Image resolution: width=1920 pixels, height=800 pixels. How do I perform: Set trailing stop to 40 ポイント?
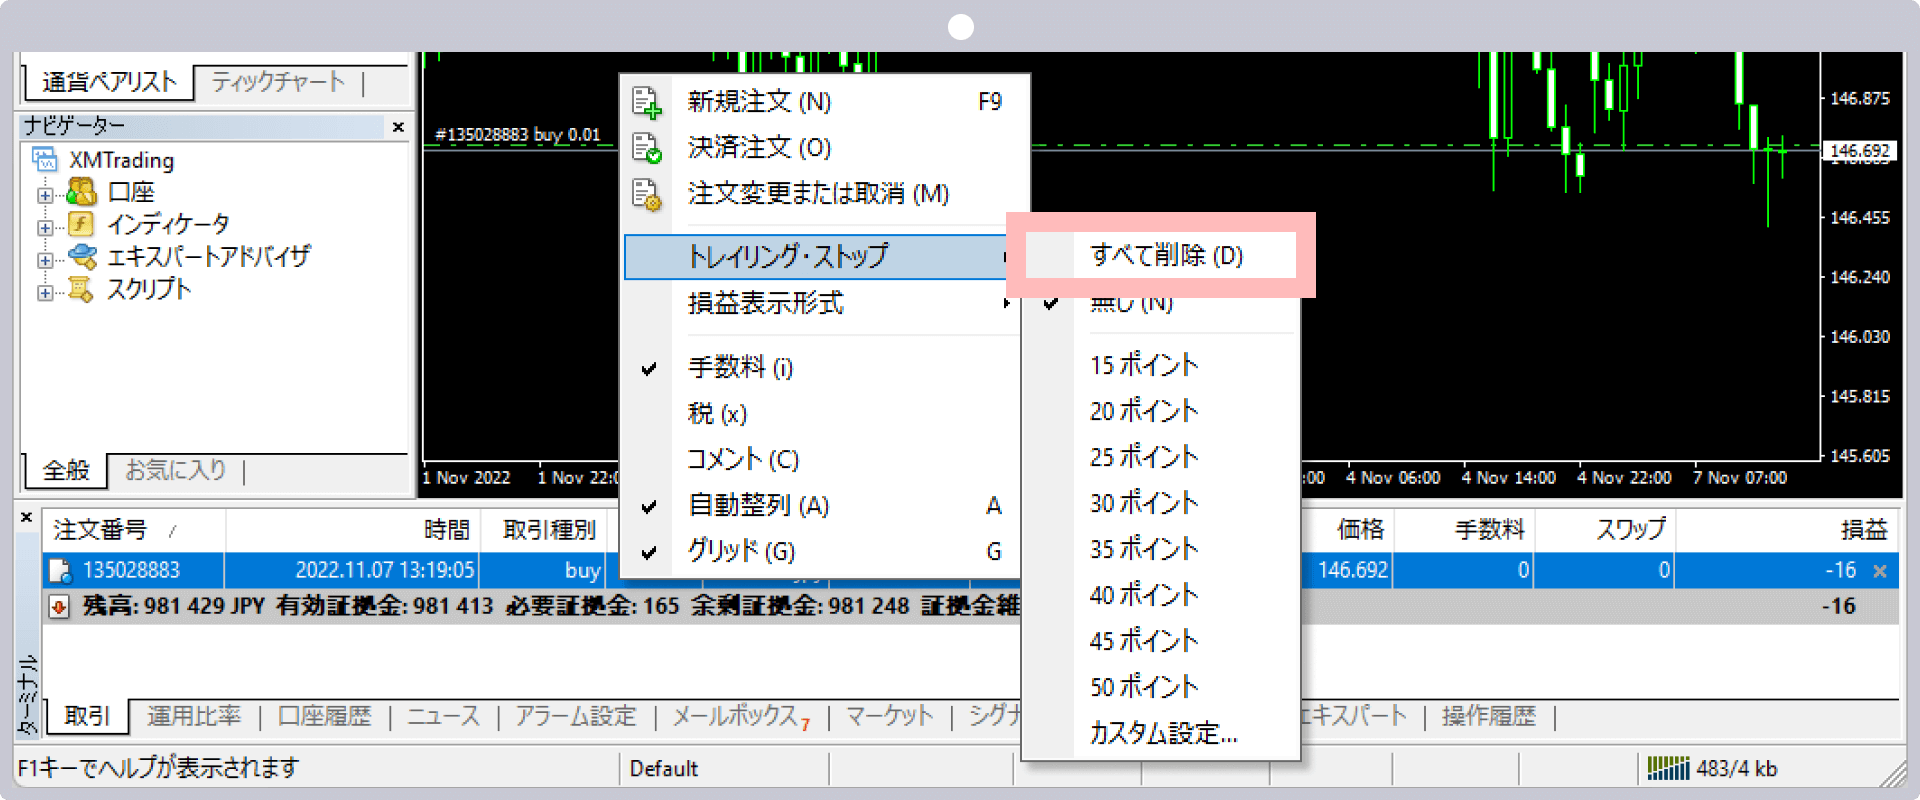pyautogui.click(x=1161, y=595)
